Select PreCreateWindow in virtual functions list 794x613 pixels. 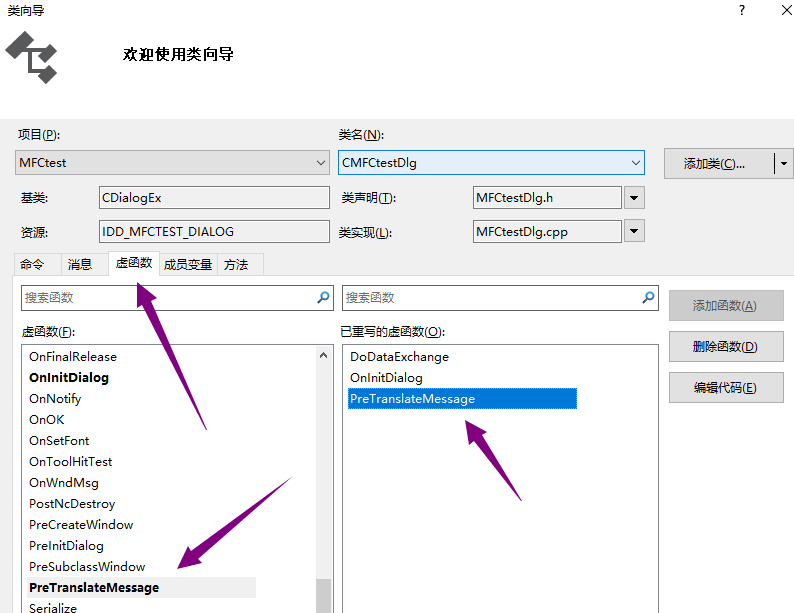coord(81,525)
